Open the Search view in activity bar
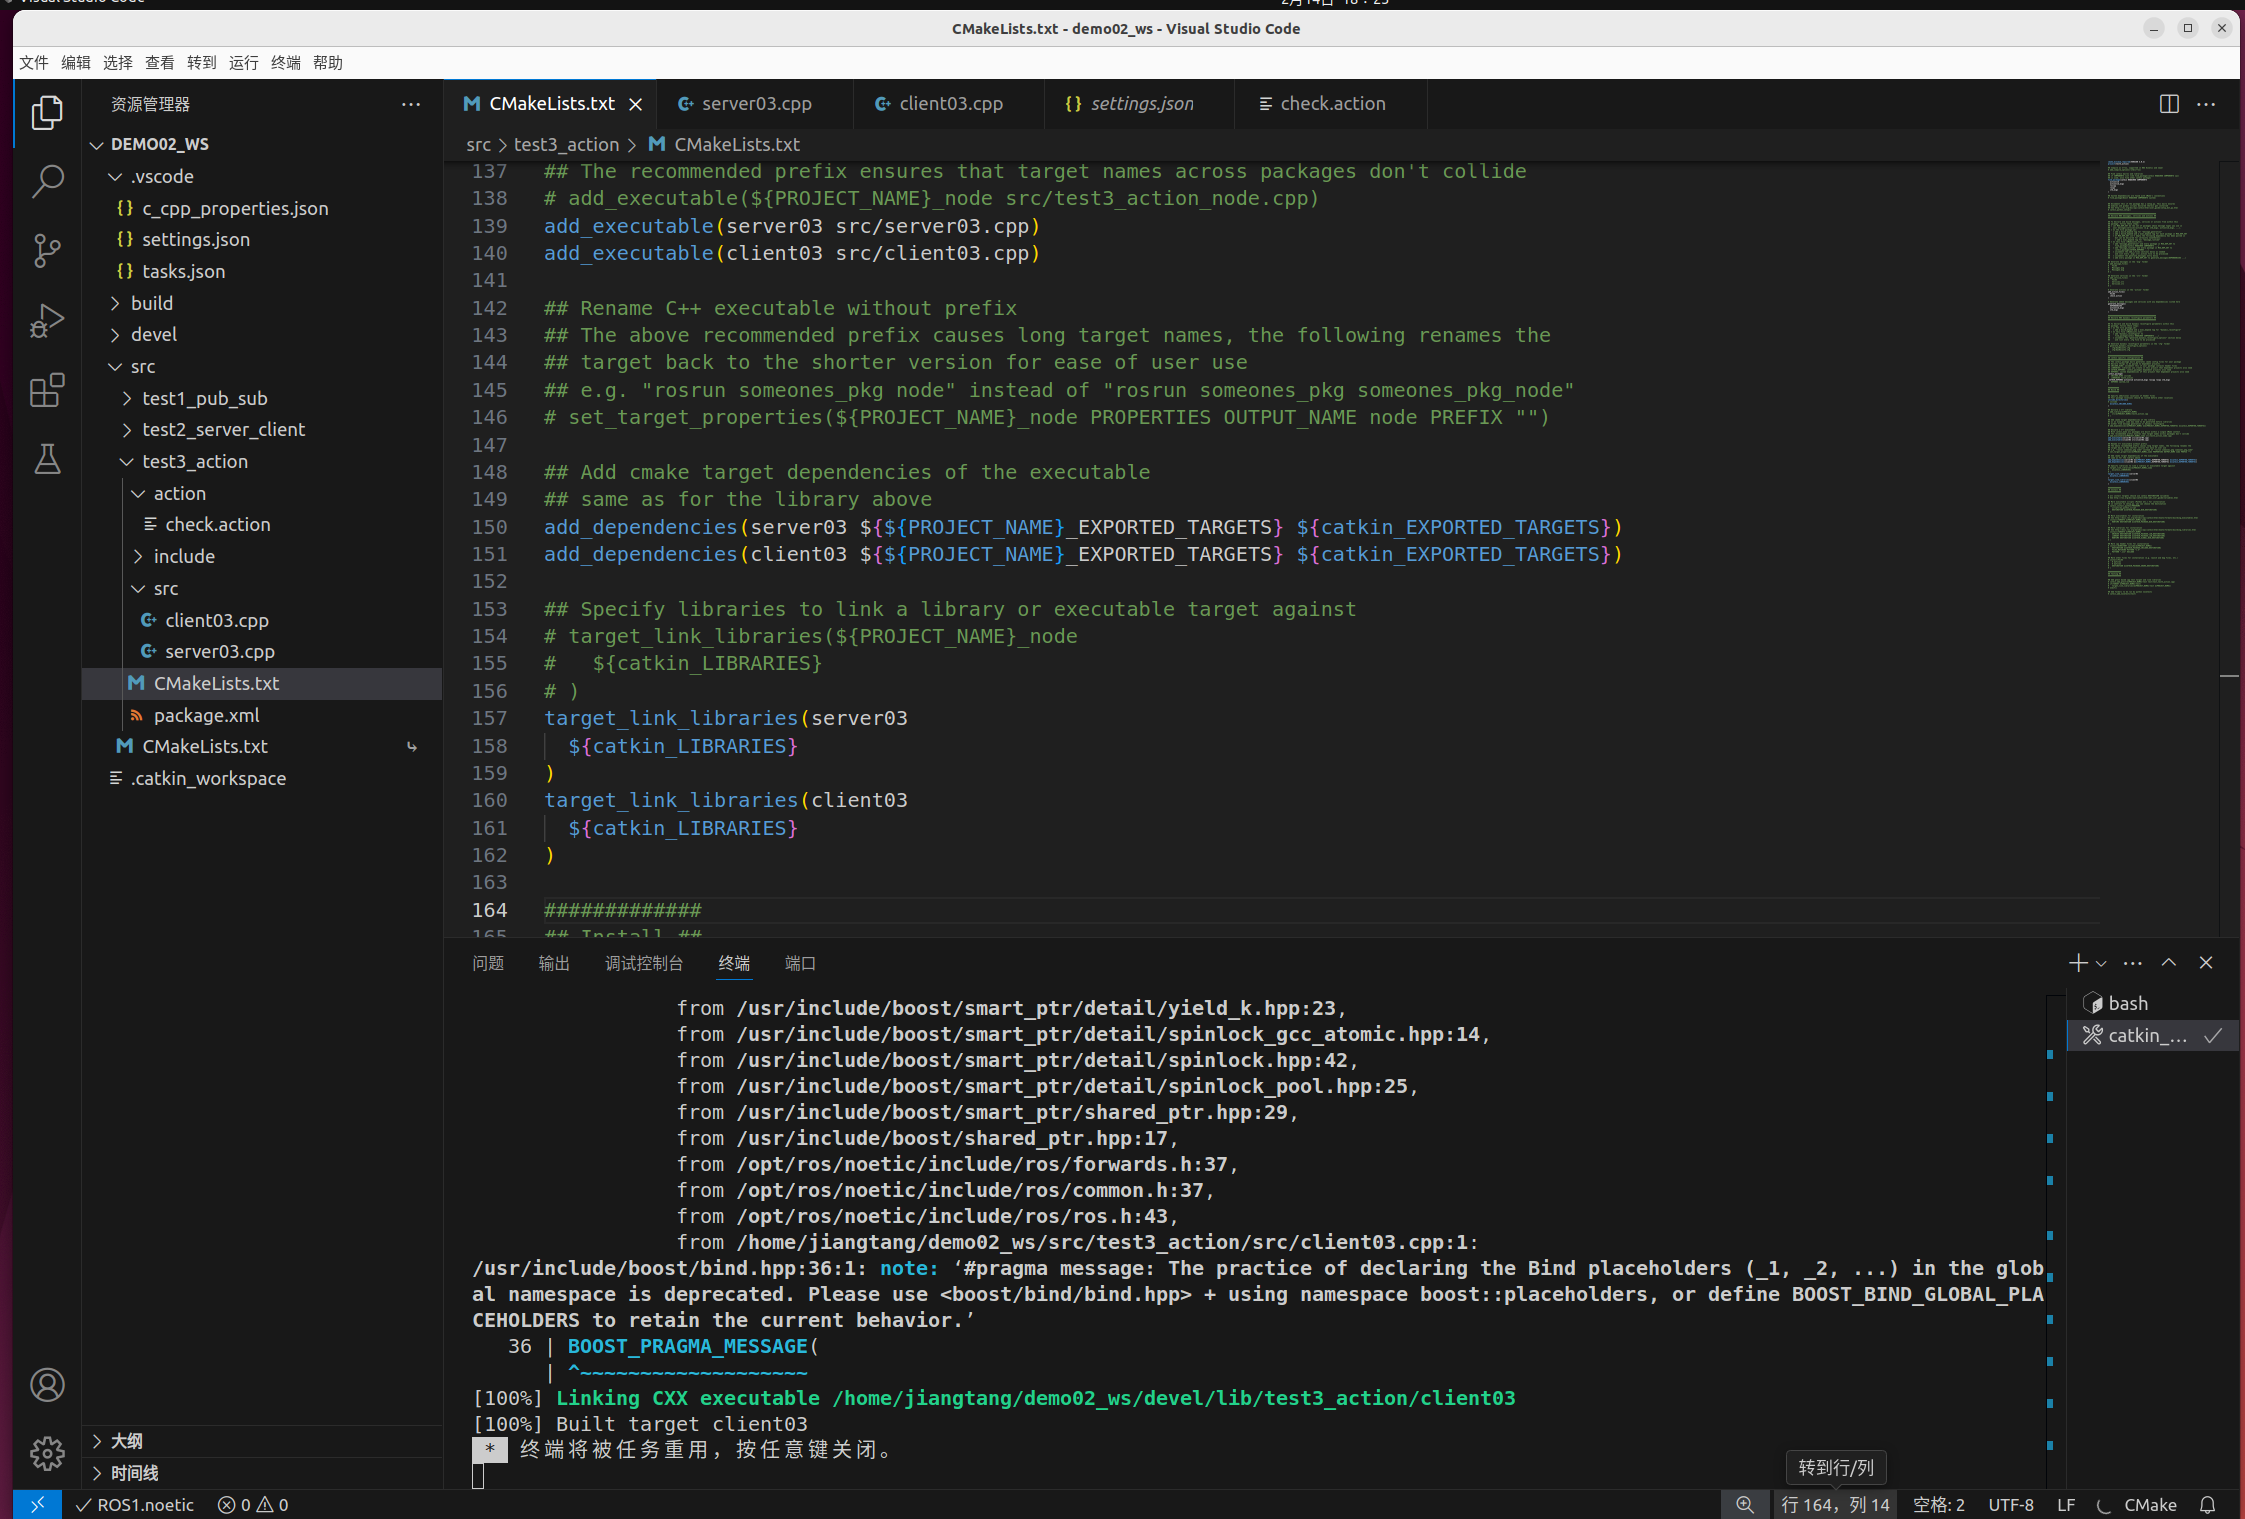 47,181
